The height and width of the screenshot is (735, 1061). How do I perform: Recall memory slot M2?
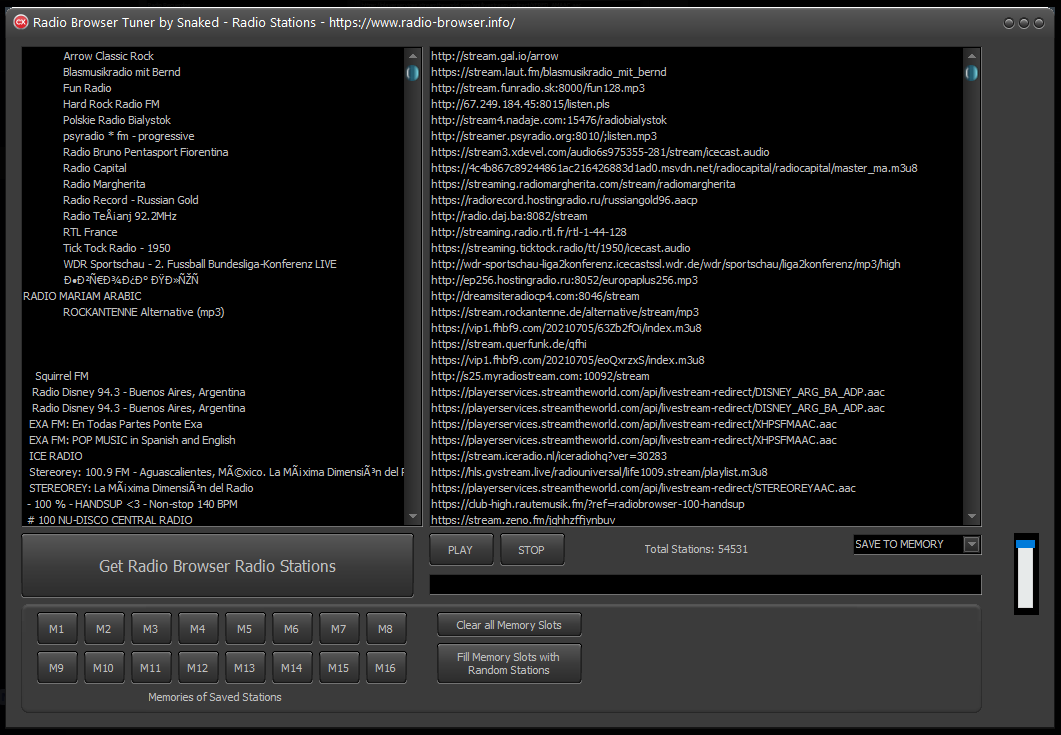[x=104, y=629]
